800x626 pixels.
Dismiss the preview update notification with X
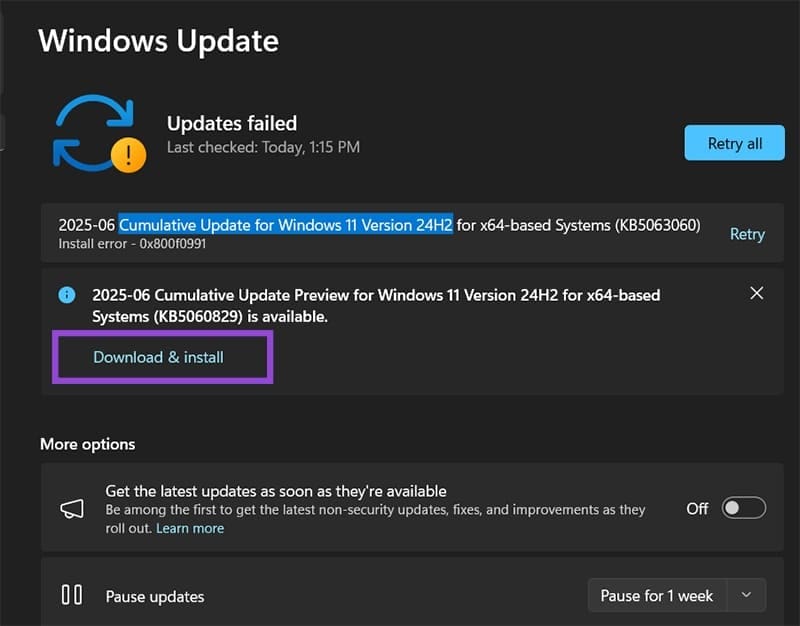756,293
